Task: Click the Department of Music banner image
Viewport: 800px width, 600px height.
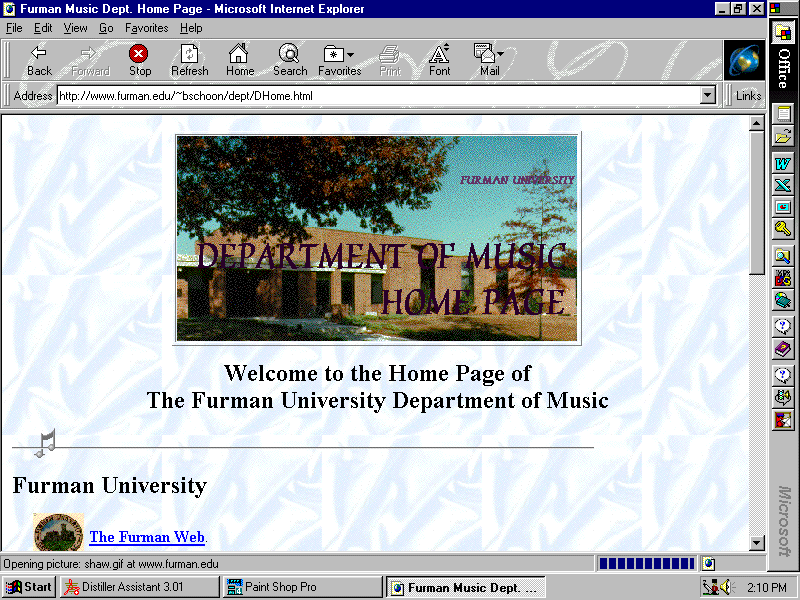Action: click(377, 238)
